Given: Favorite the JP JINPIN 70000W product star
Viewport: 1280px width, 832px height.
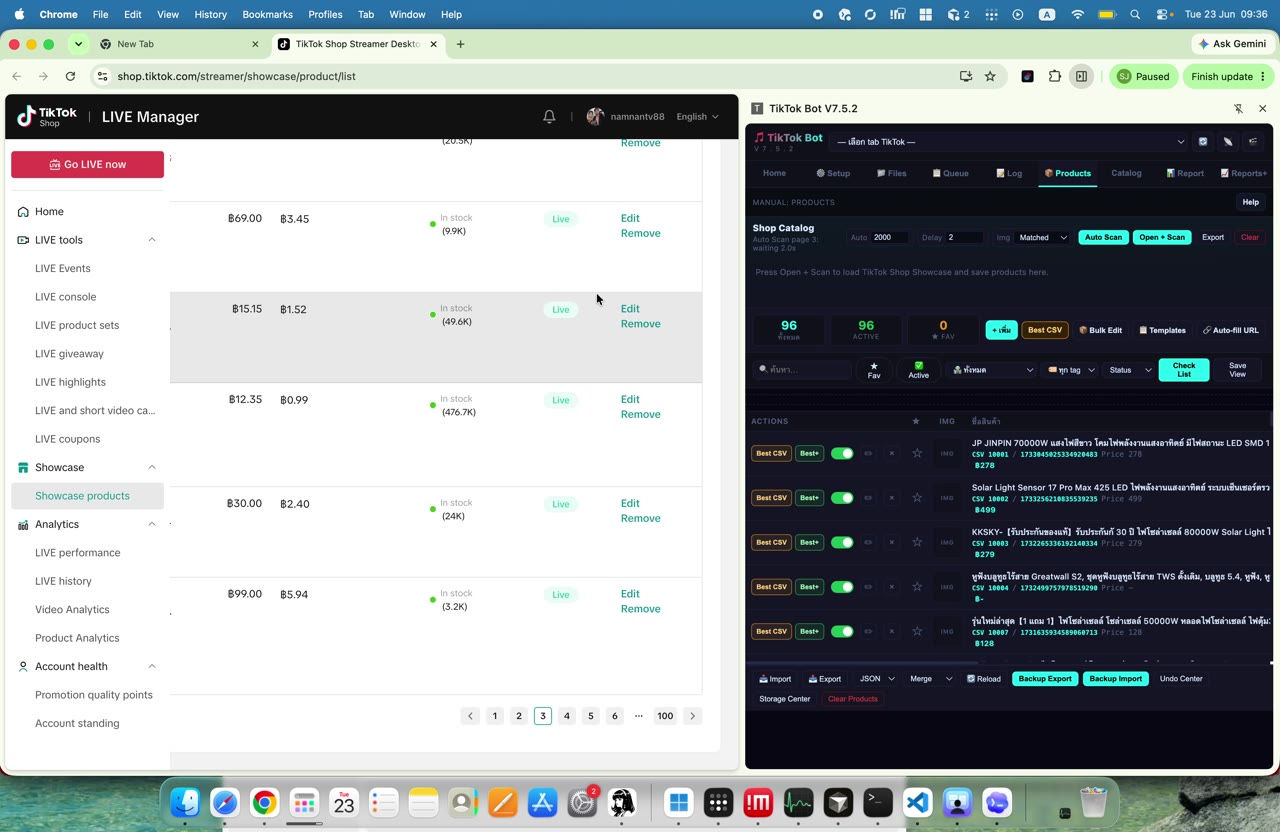Looking at the screenshot, I should (x=917, y=453).
